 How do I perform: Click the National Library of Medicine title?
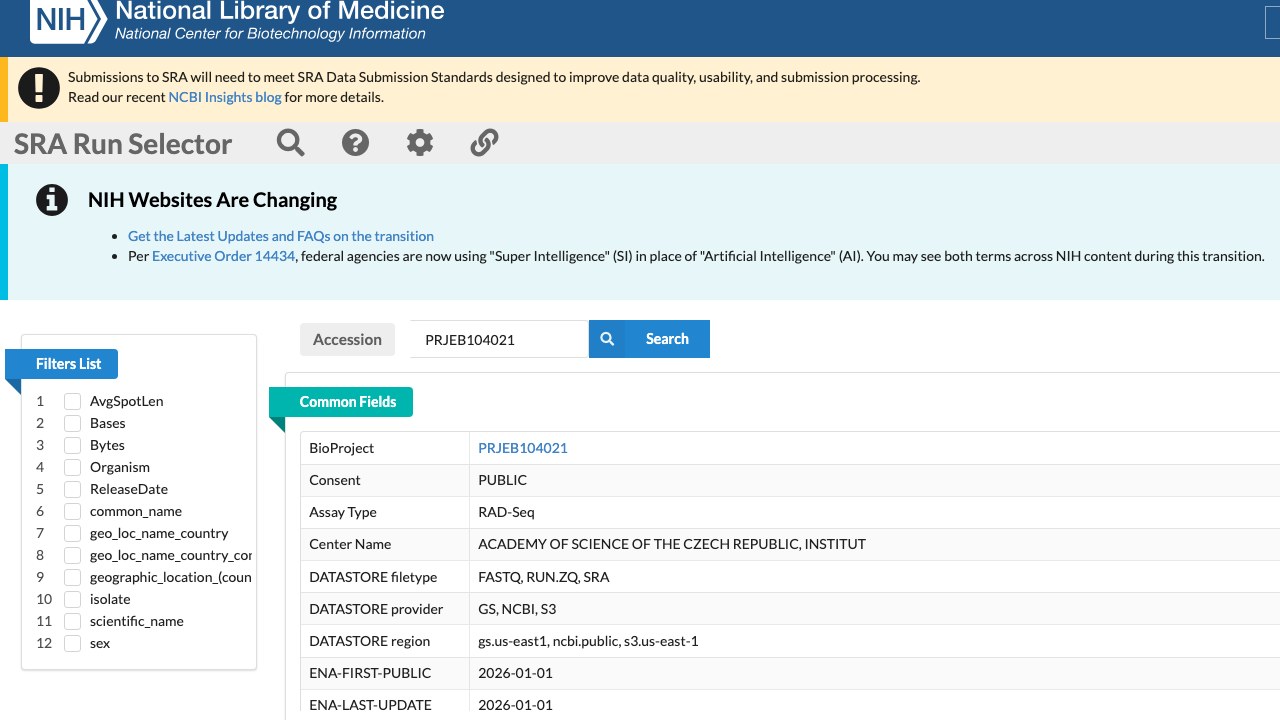pyautogui.click(x=280, y=12)
